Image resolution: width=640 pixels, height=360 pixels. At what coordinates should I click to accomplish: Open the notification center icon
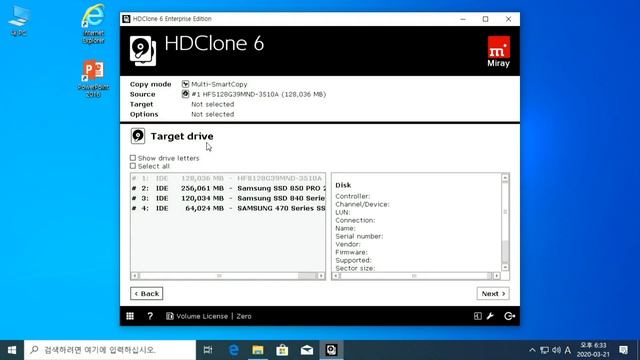coord(623,350)
